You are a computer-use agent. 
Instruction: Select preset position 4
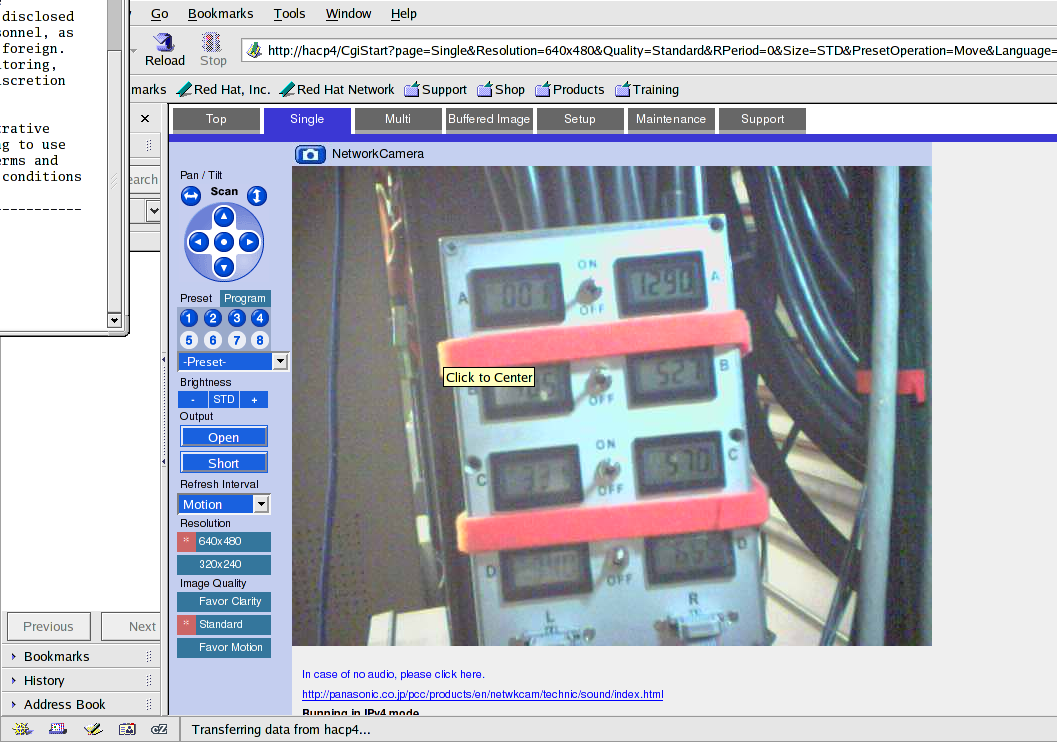(x=260, y=318)
